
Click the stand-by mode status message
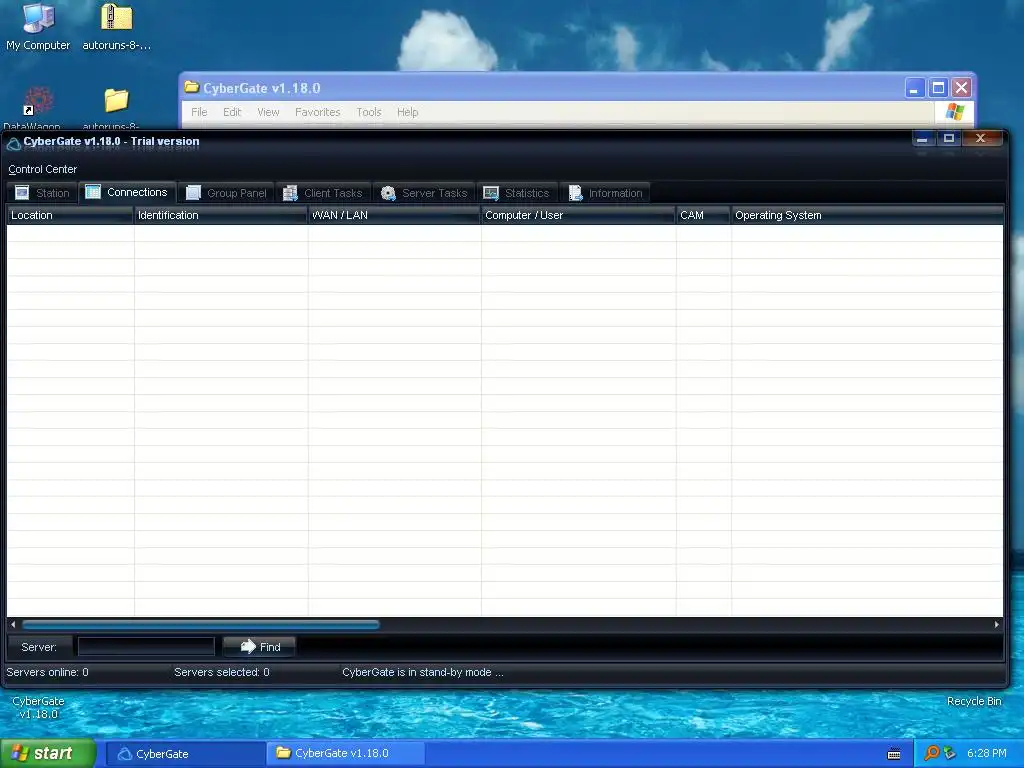tap(423, 672)
